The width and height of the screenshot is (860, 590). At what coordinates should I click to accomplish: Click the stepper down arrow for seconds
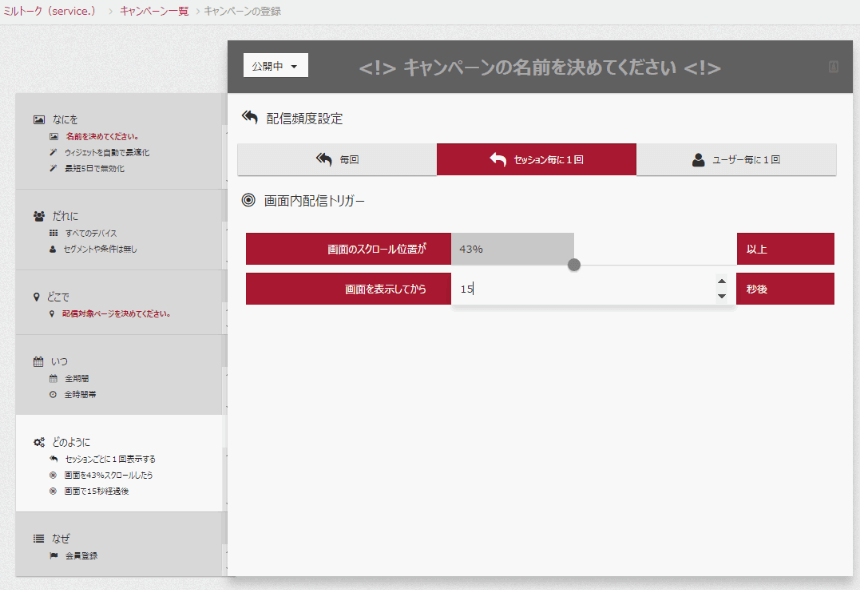coord(721,296)
